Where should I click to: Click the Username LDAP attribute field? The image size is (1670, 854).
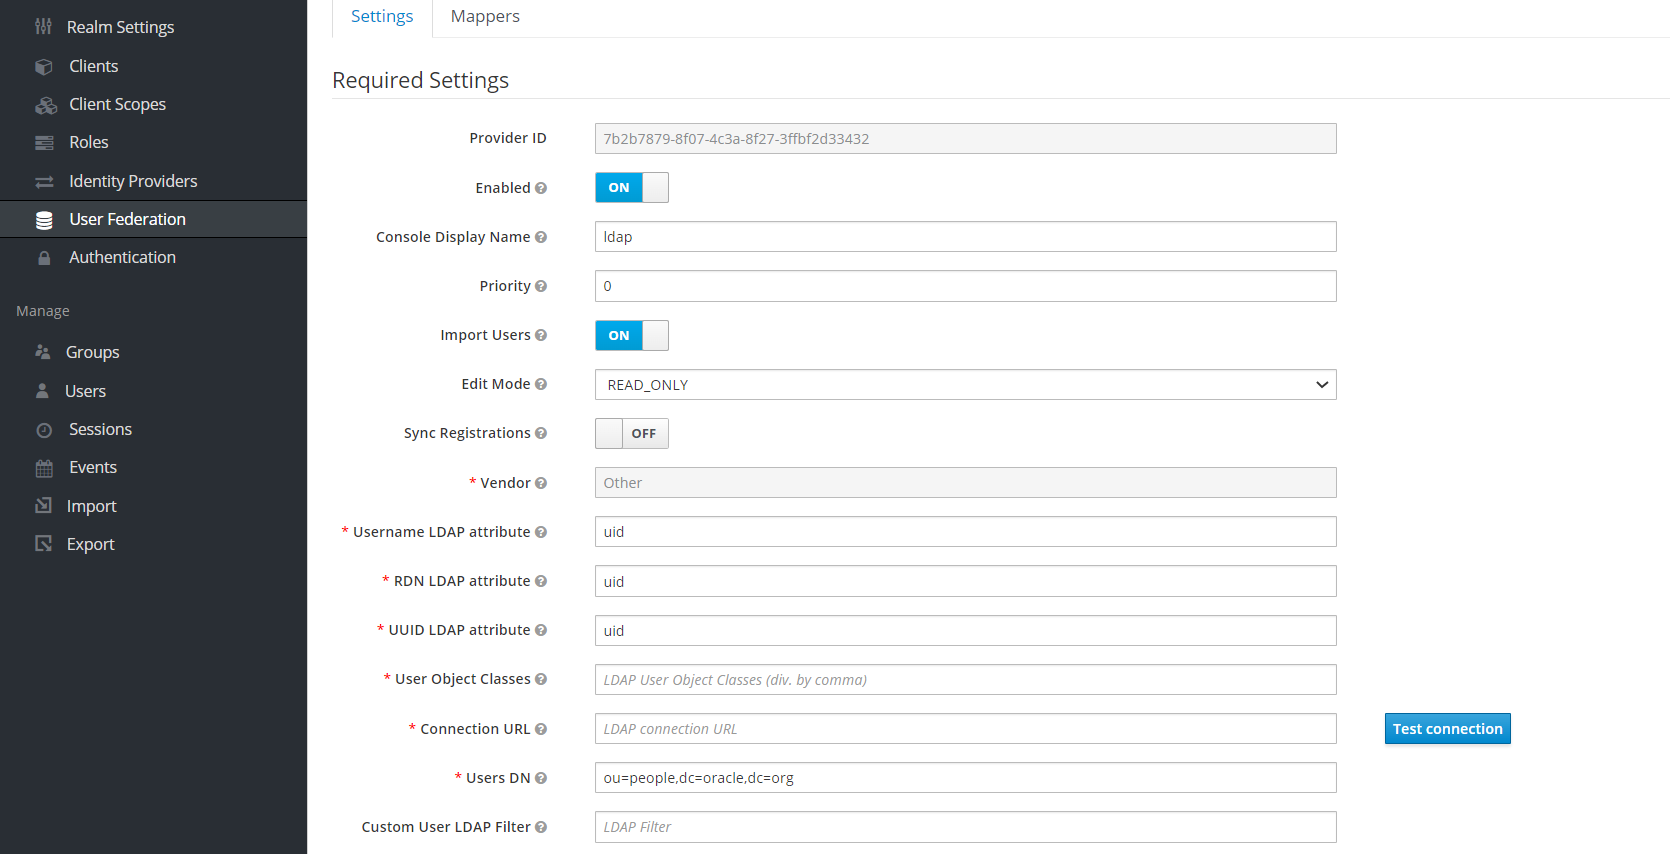point(965,532)
